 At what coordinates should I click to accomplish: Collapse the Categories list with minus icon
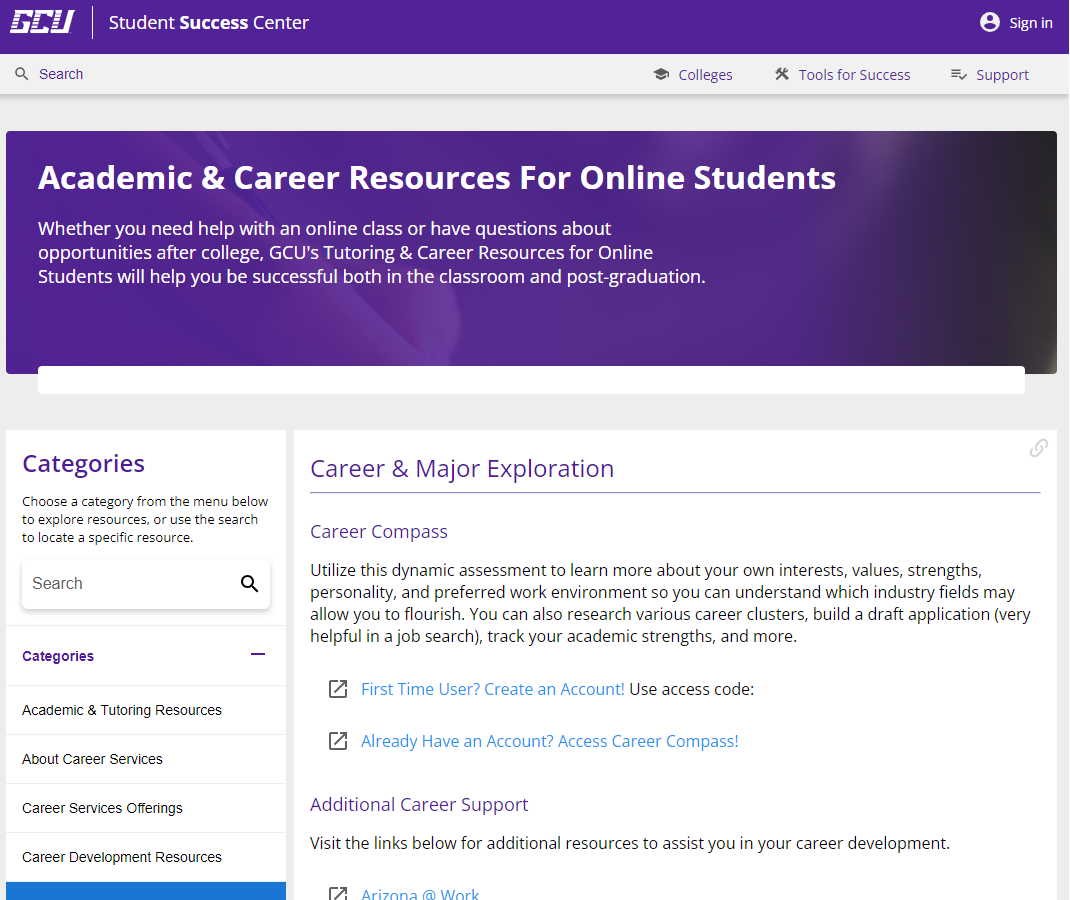(x=257, y=654)
